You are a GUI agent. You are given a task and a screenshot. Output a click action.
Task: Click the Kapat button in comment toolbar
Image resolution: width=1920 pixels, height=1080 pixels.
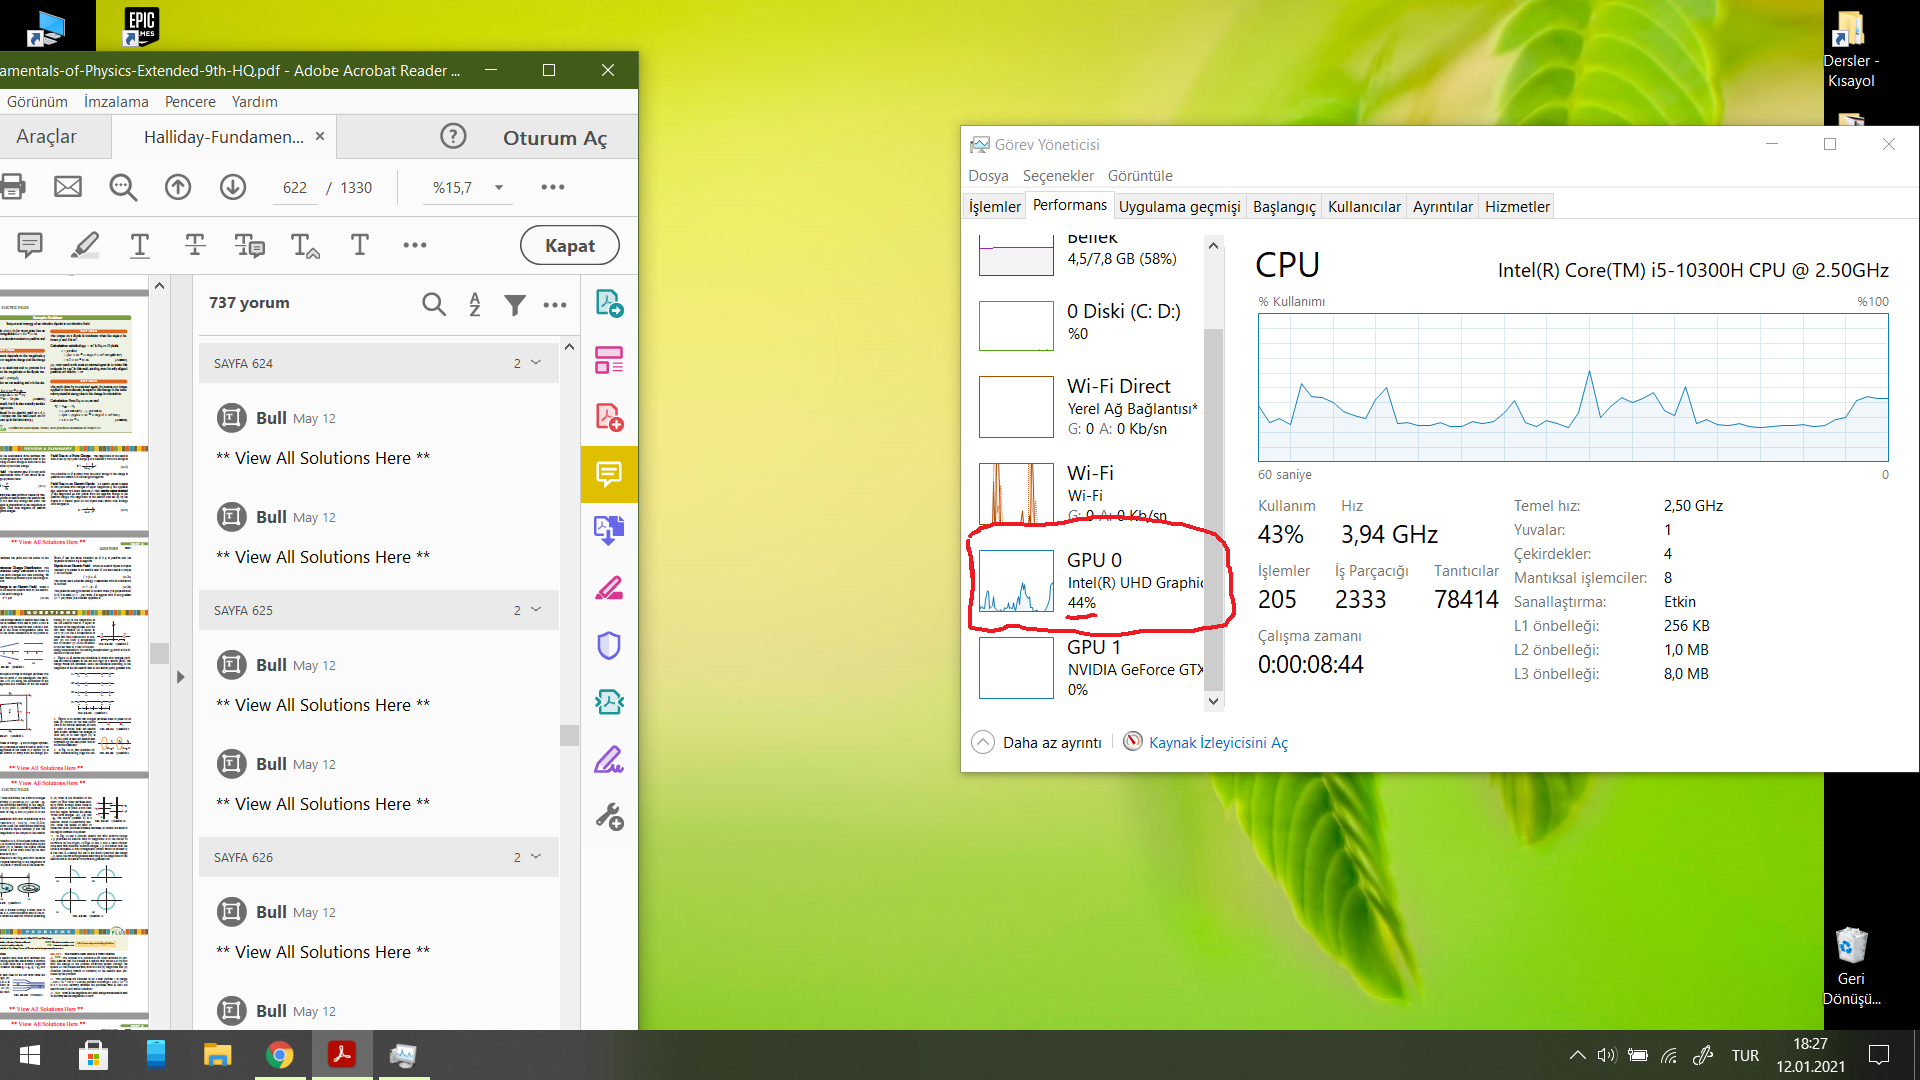click(569, 245)
